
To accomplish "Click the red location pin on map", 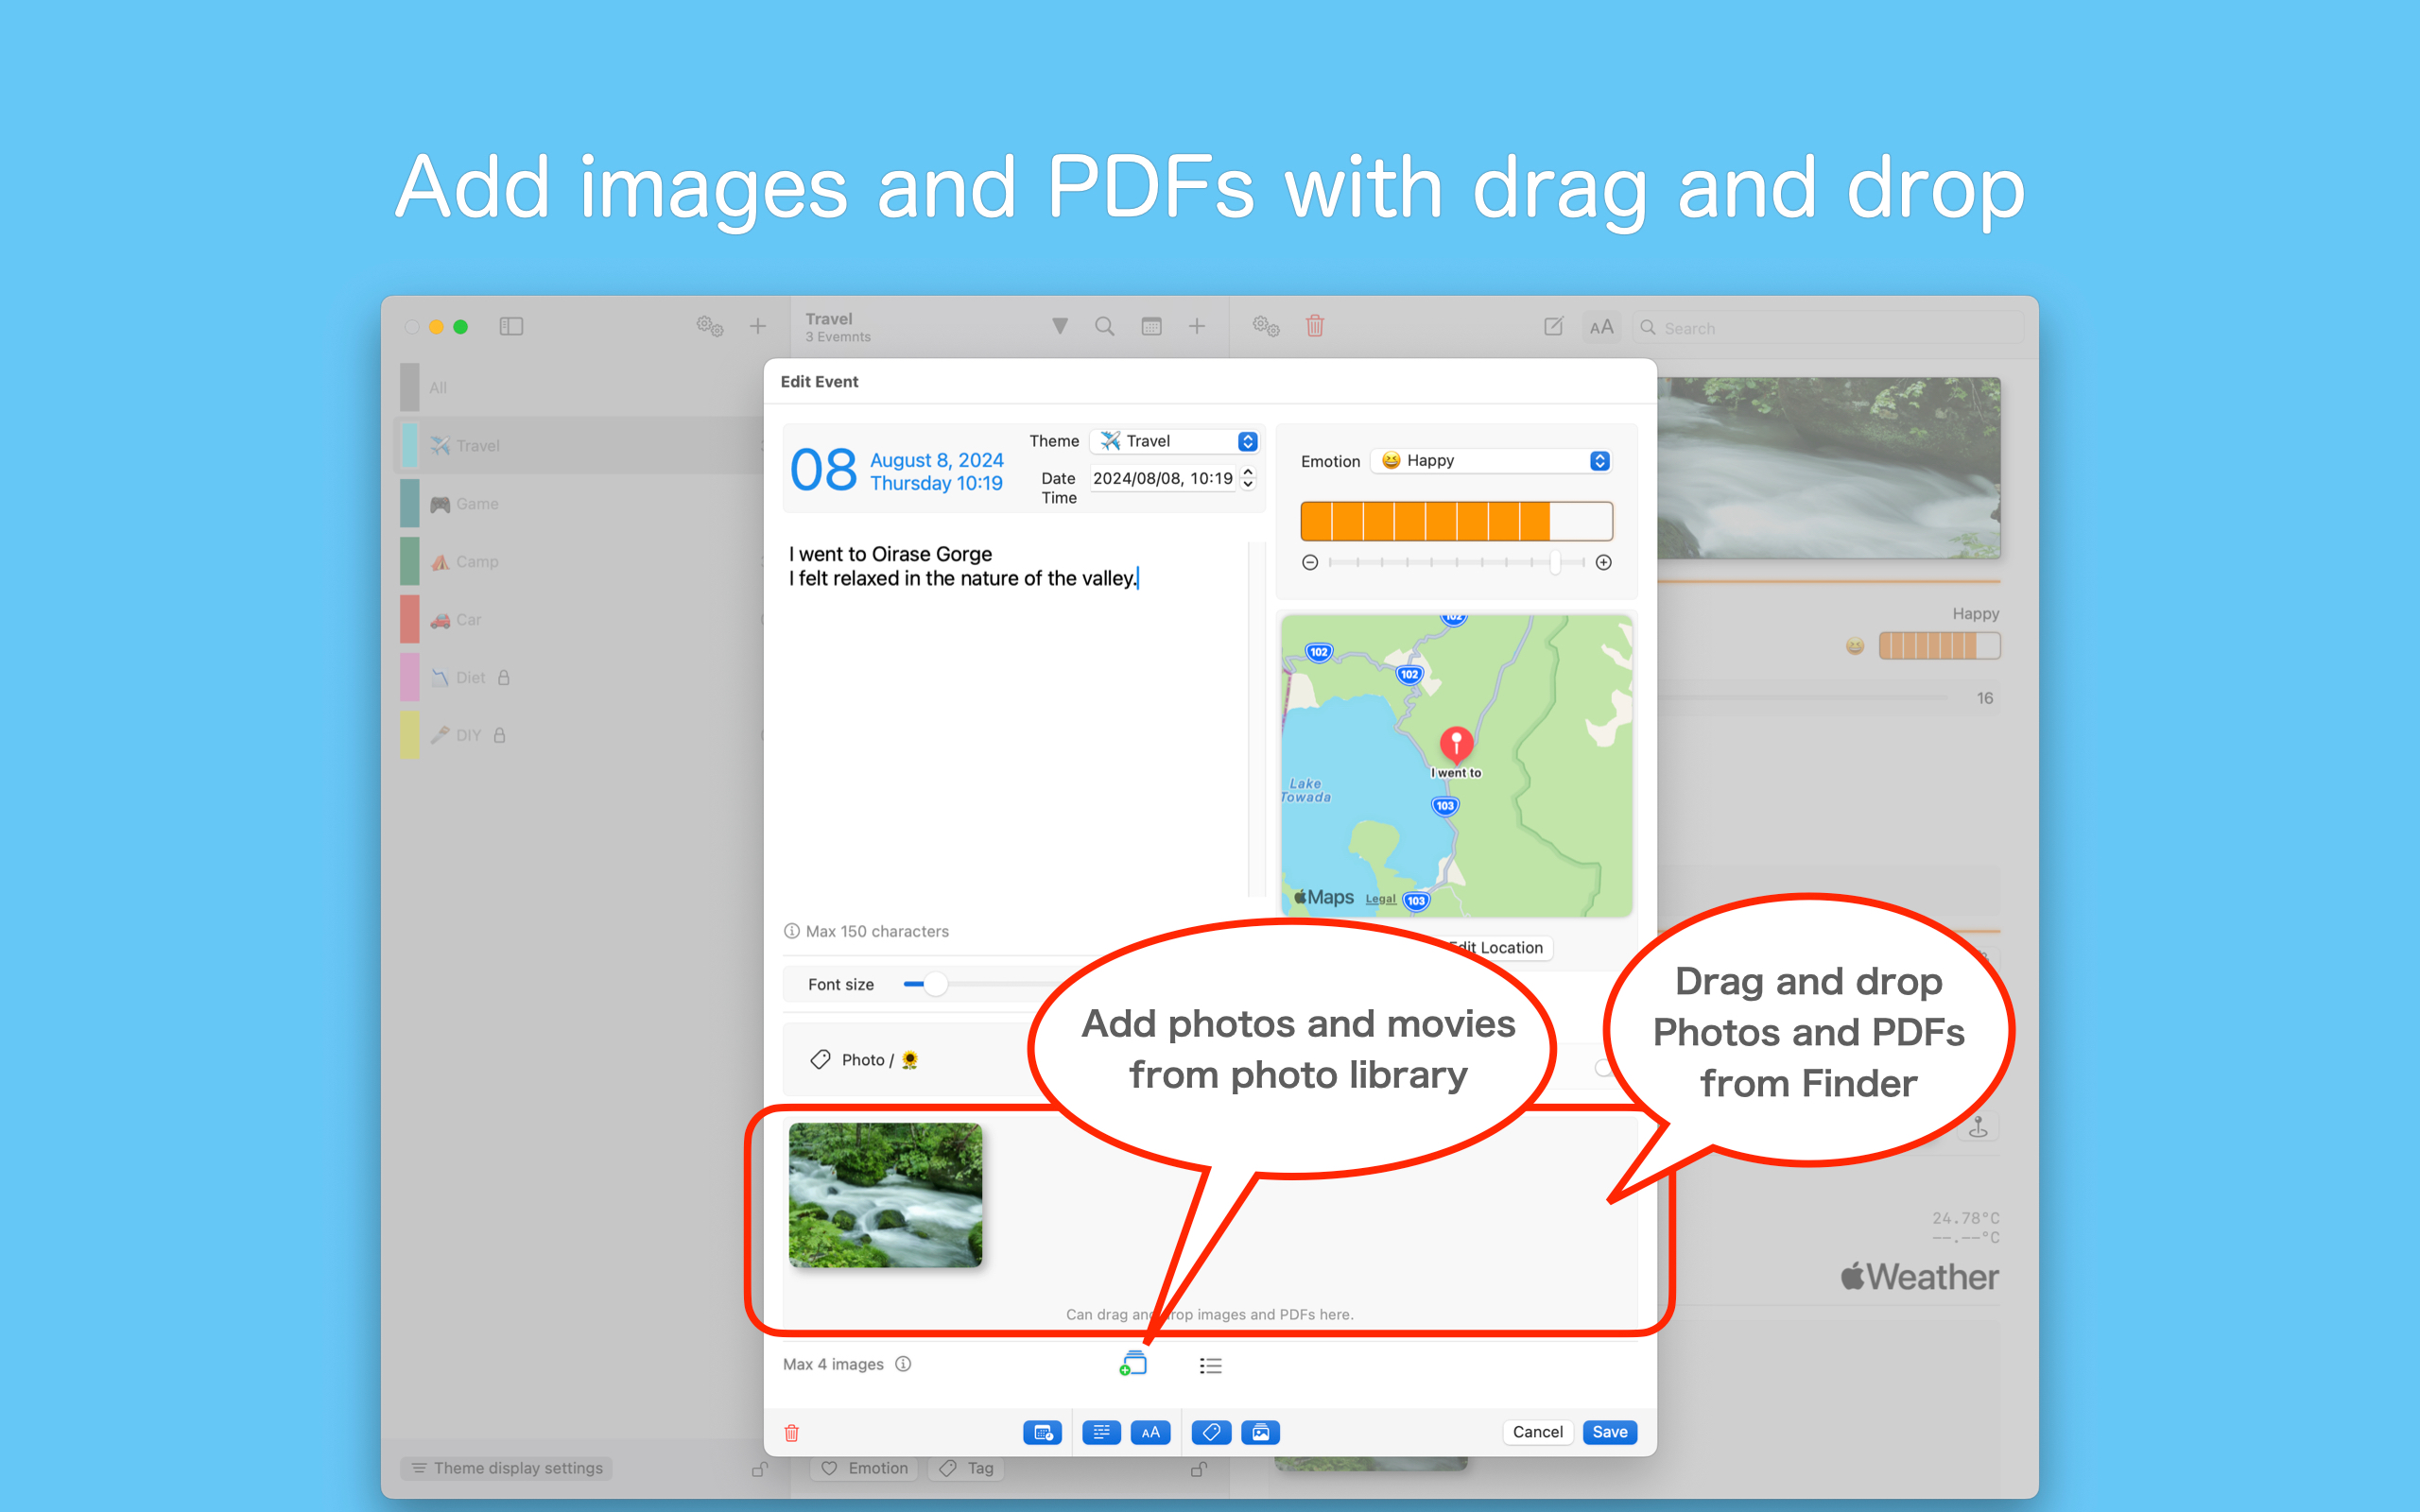I will pyautogui.click(x=1456, y=745).
